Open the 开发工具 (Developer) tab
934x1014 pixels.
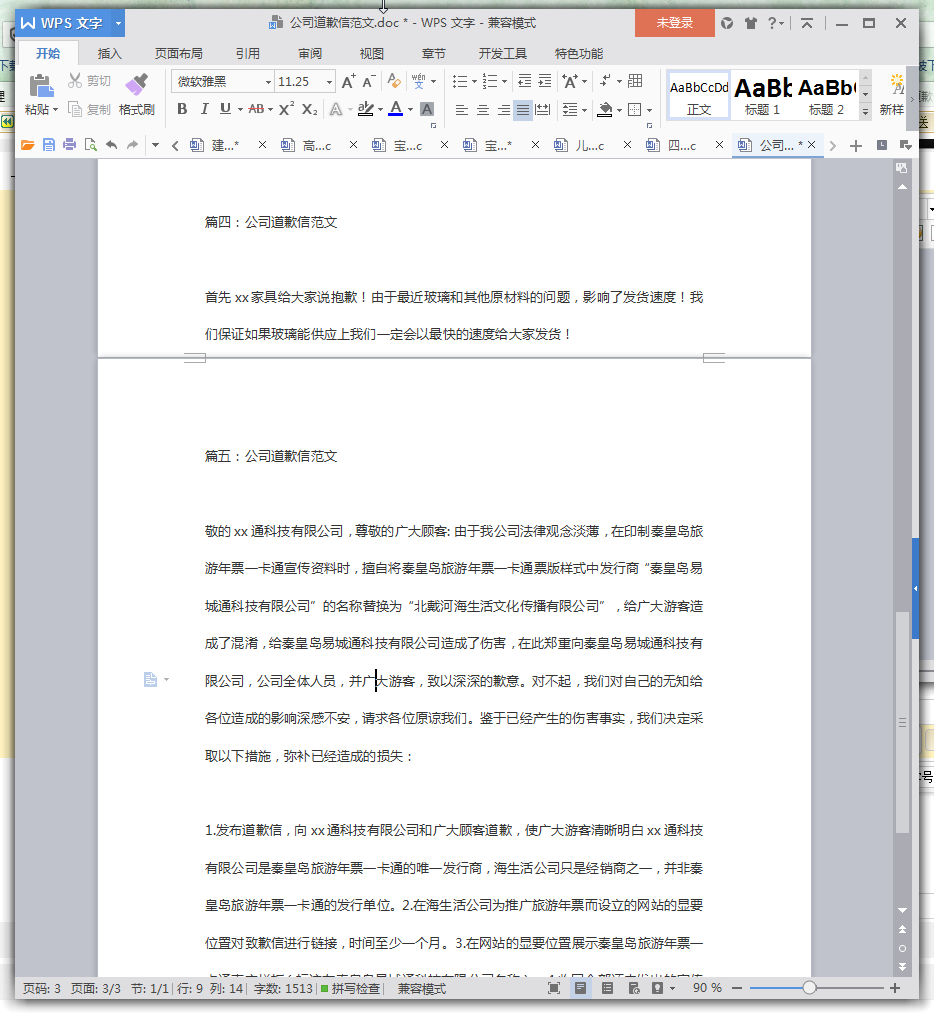pyautogui.click(x=503, y=54)
